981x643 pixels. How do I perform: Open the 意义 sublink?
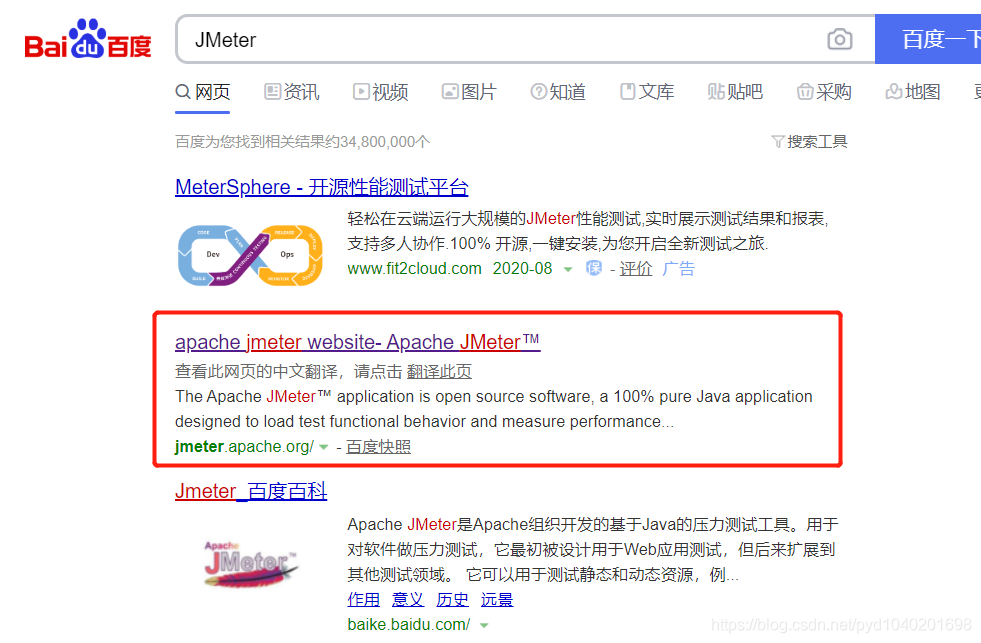(408, 600)
